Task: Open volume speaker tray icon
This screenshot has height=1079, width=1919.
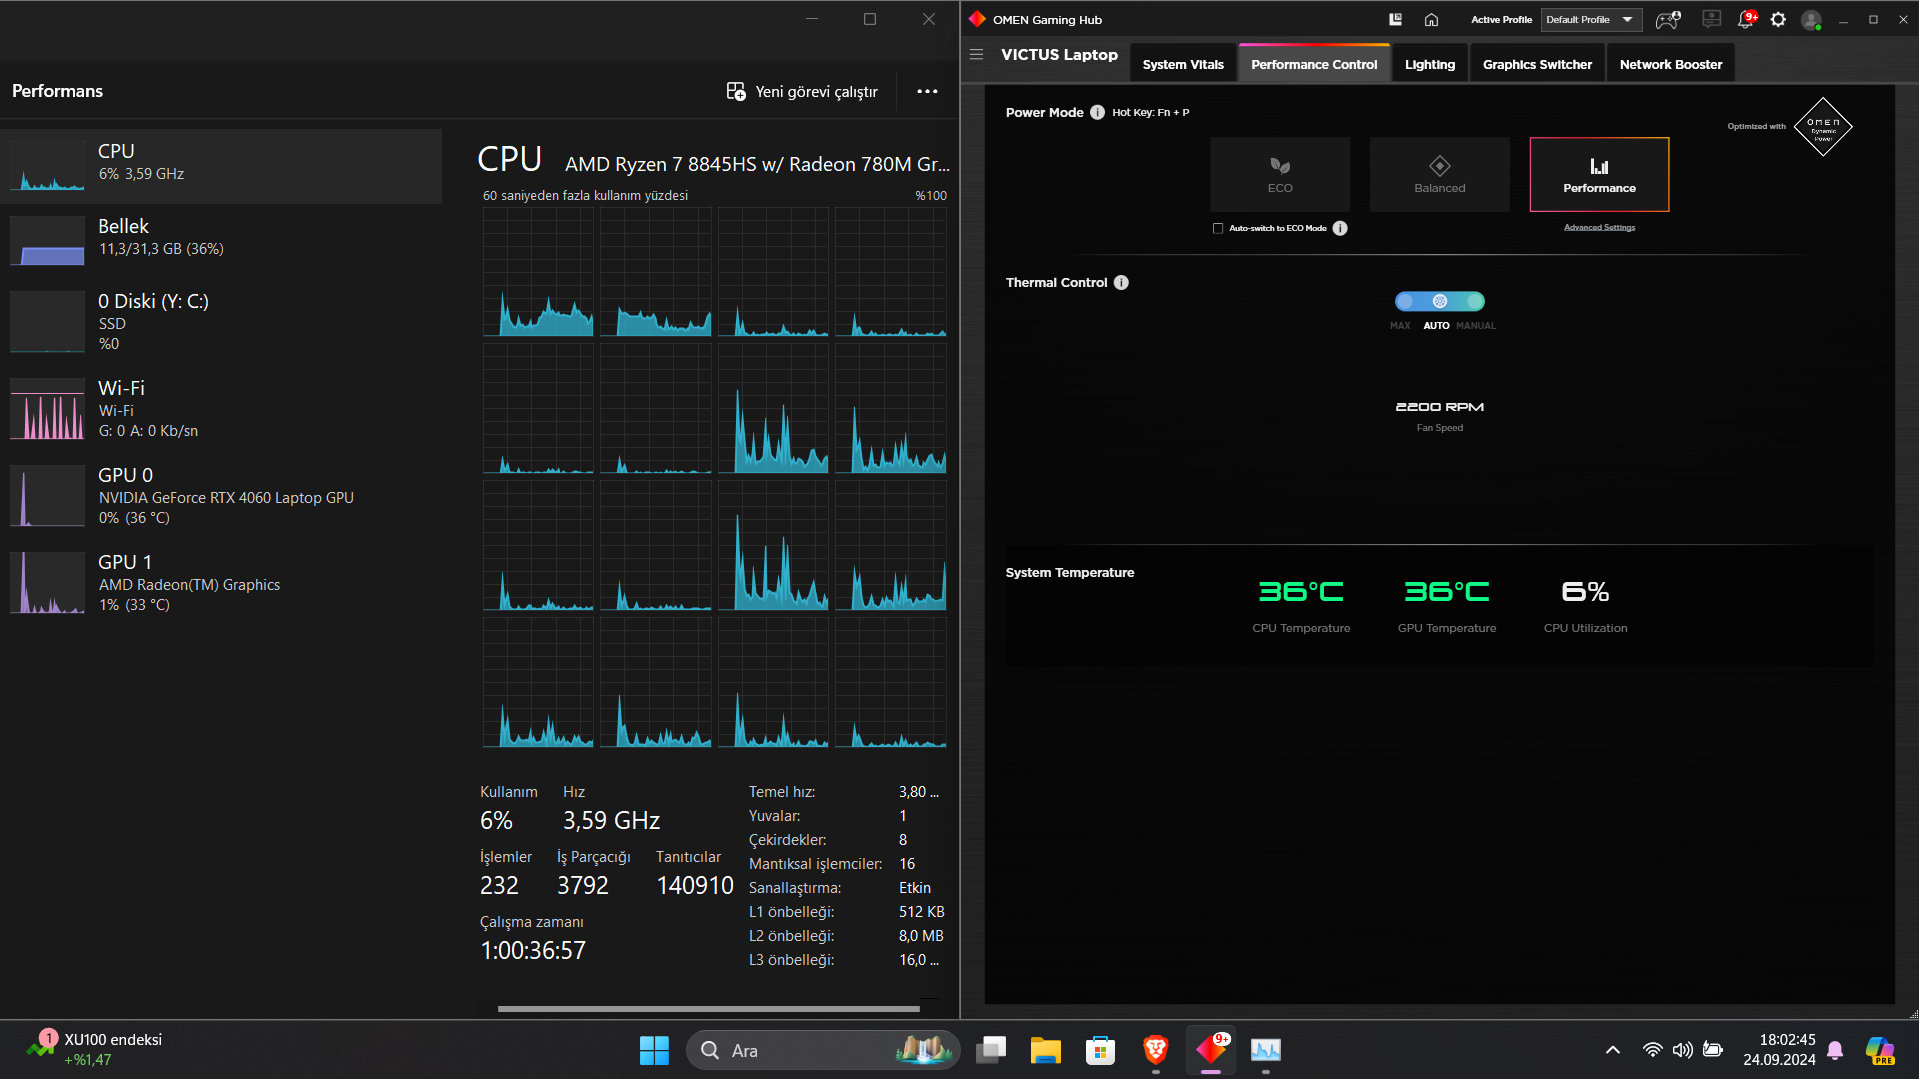Action: 1683,1050
